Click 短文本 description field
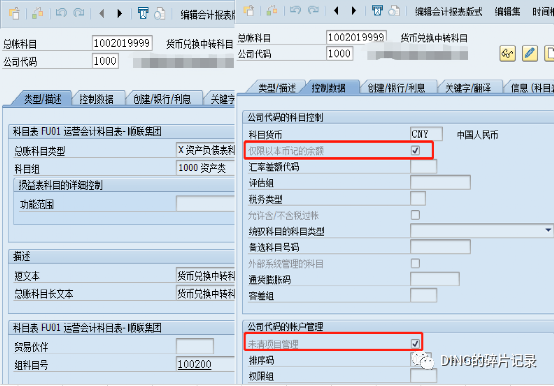554x386 pixels. [x=205, y=275]
